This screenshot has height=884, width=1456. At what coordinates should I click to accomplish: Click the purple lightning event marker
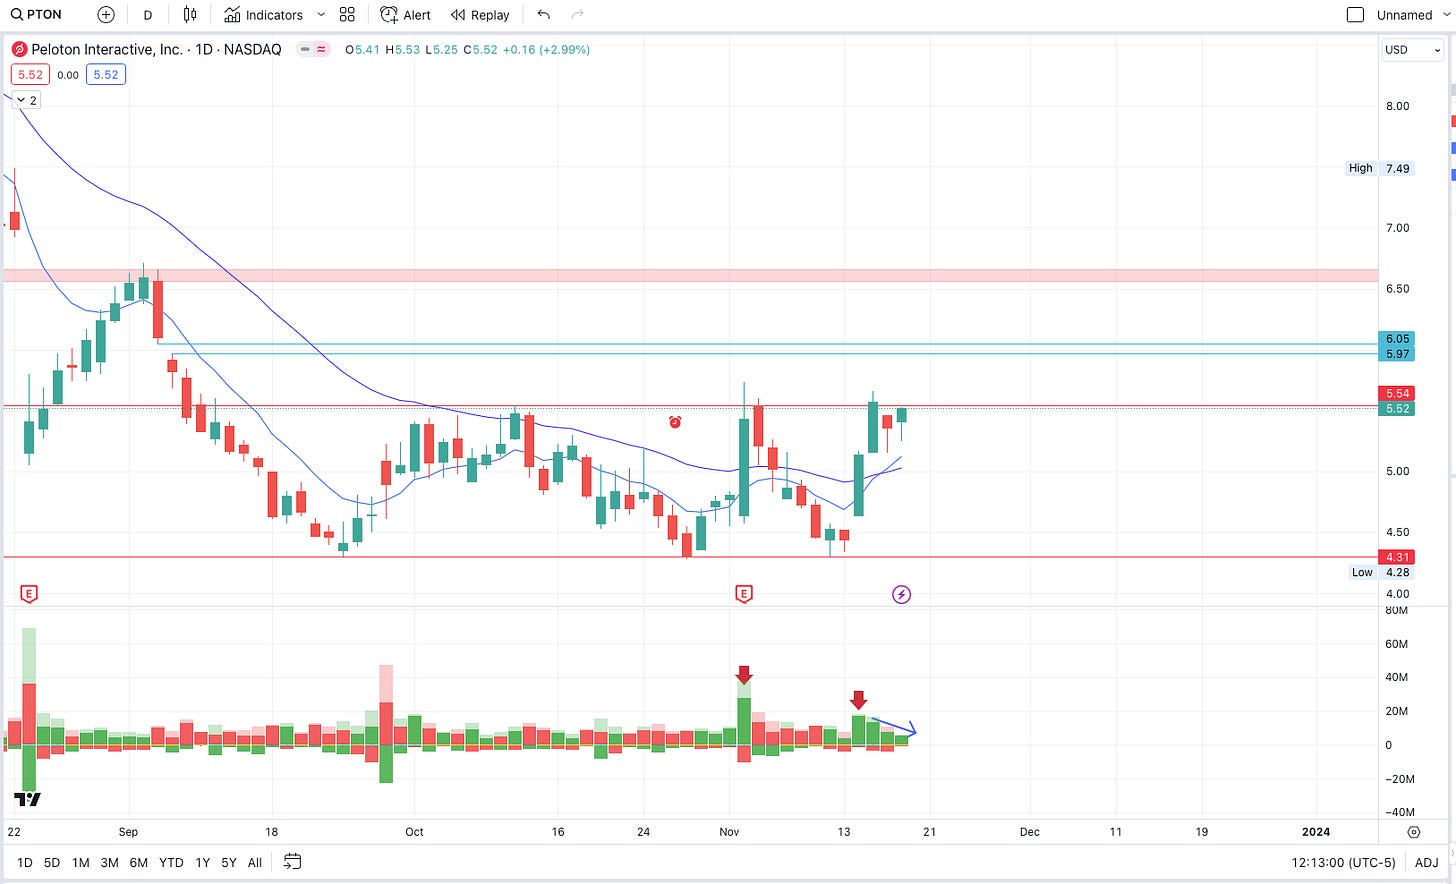tap(901, 595)
